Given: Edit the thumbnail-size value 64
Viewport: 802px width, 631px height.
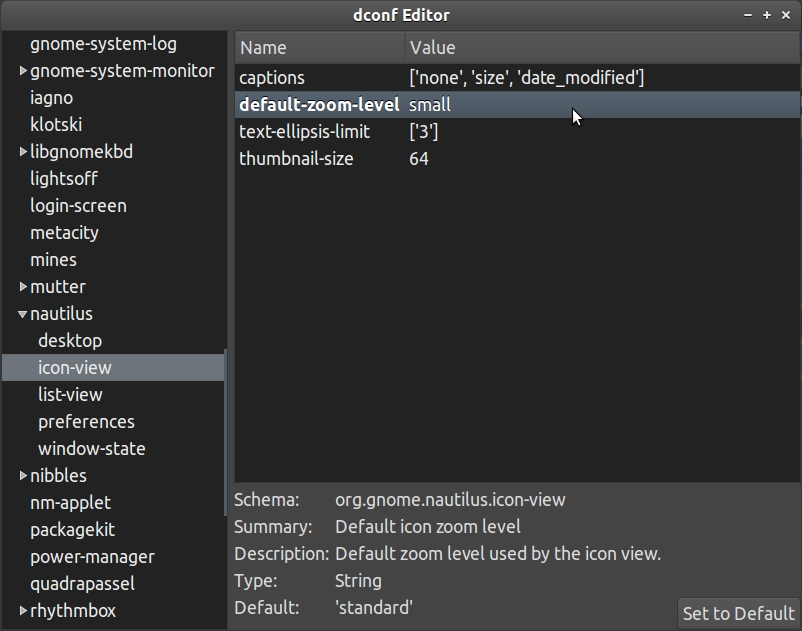Looking at the screenshot, I should point(419,159).
